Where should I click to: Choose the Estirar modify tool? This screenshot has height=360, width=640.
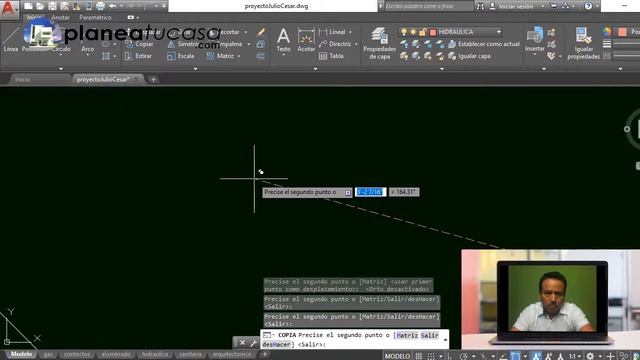[x=138, y=56]
